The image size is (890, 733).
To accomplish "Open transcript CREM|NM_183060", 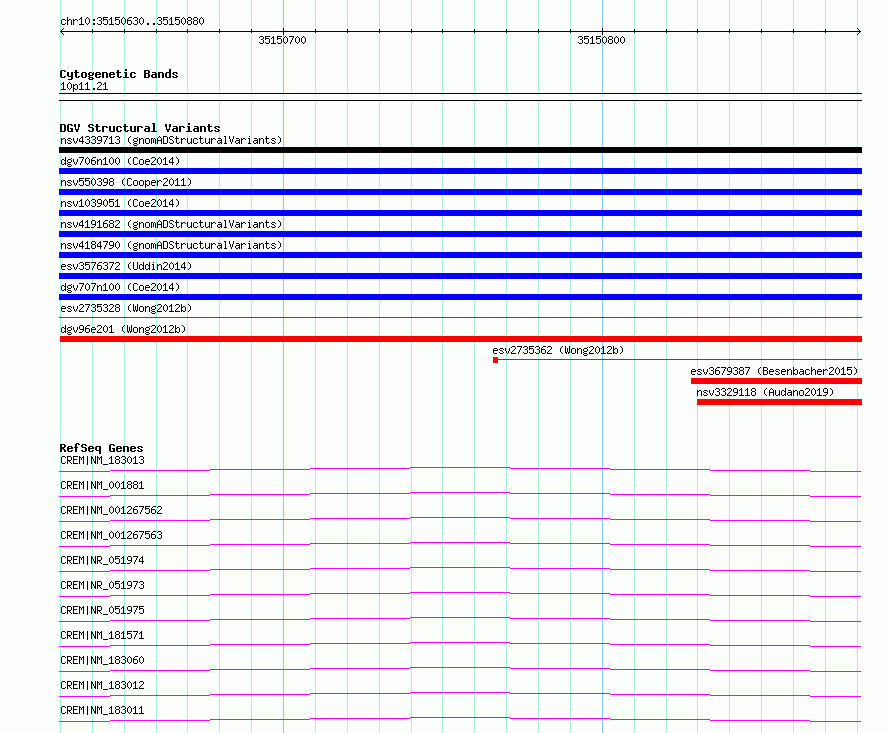I will (x=102, y=660).
